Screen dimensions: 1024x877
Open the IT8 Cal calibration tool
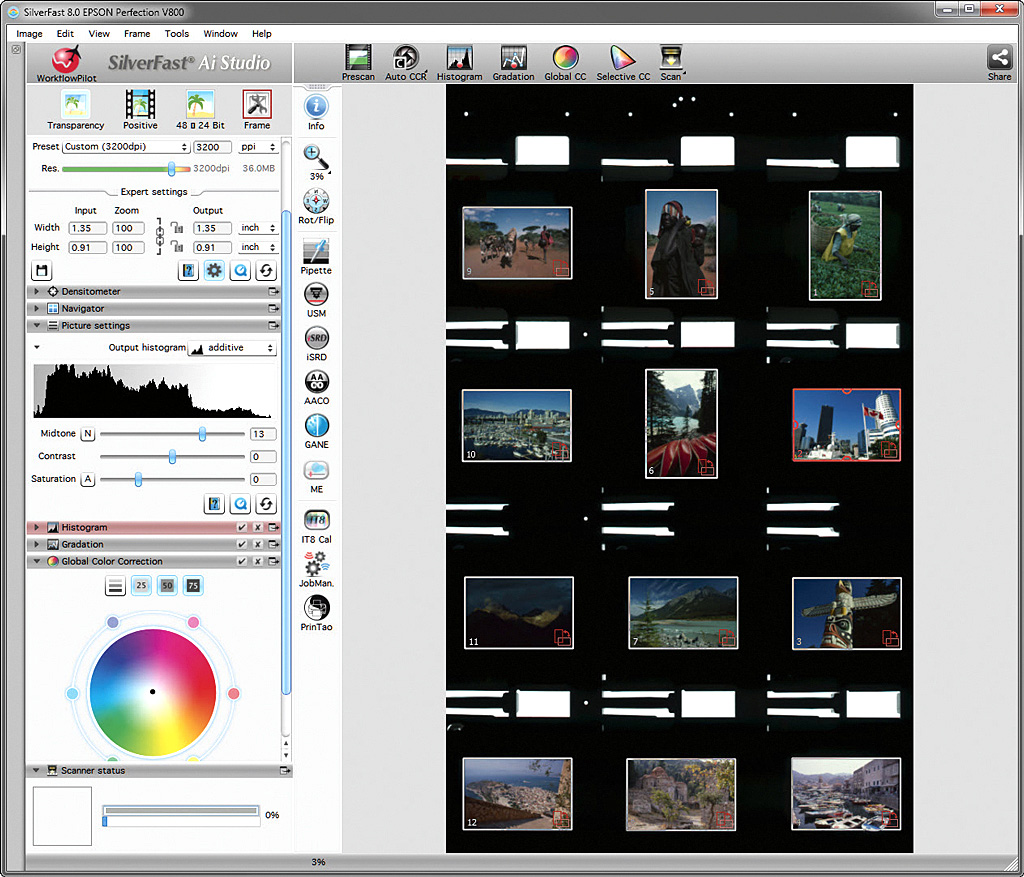pyautogui.click(x=316, y=523)
